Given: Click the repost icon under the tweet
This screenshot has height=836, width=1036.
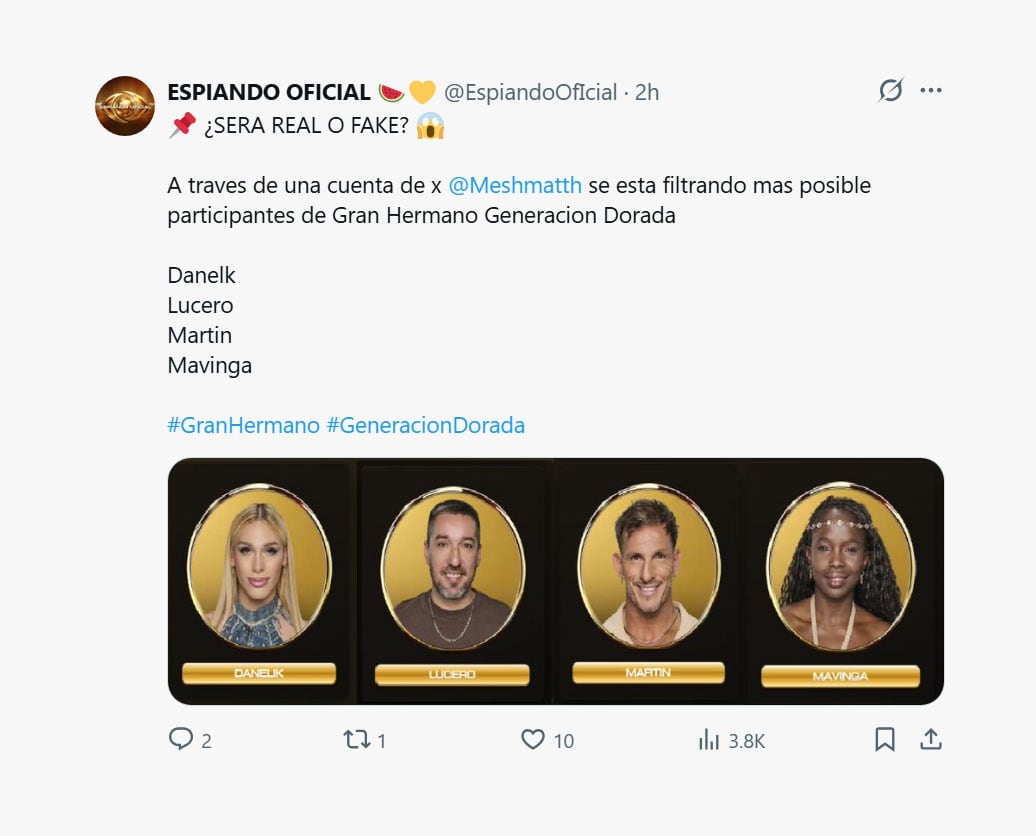Looking at the screenshot, I should click(x=355, y=740).
